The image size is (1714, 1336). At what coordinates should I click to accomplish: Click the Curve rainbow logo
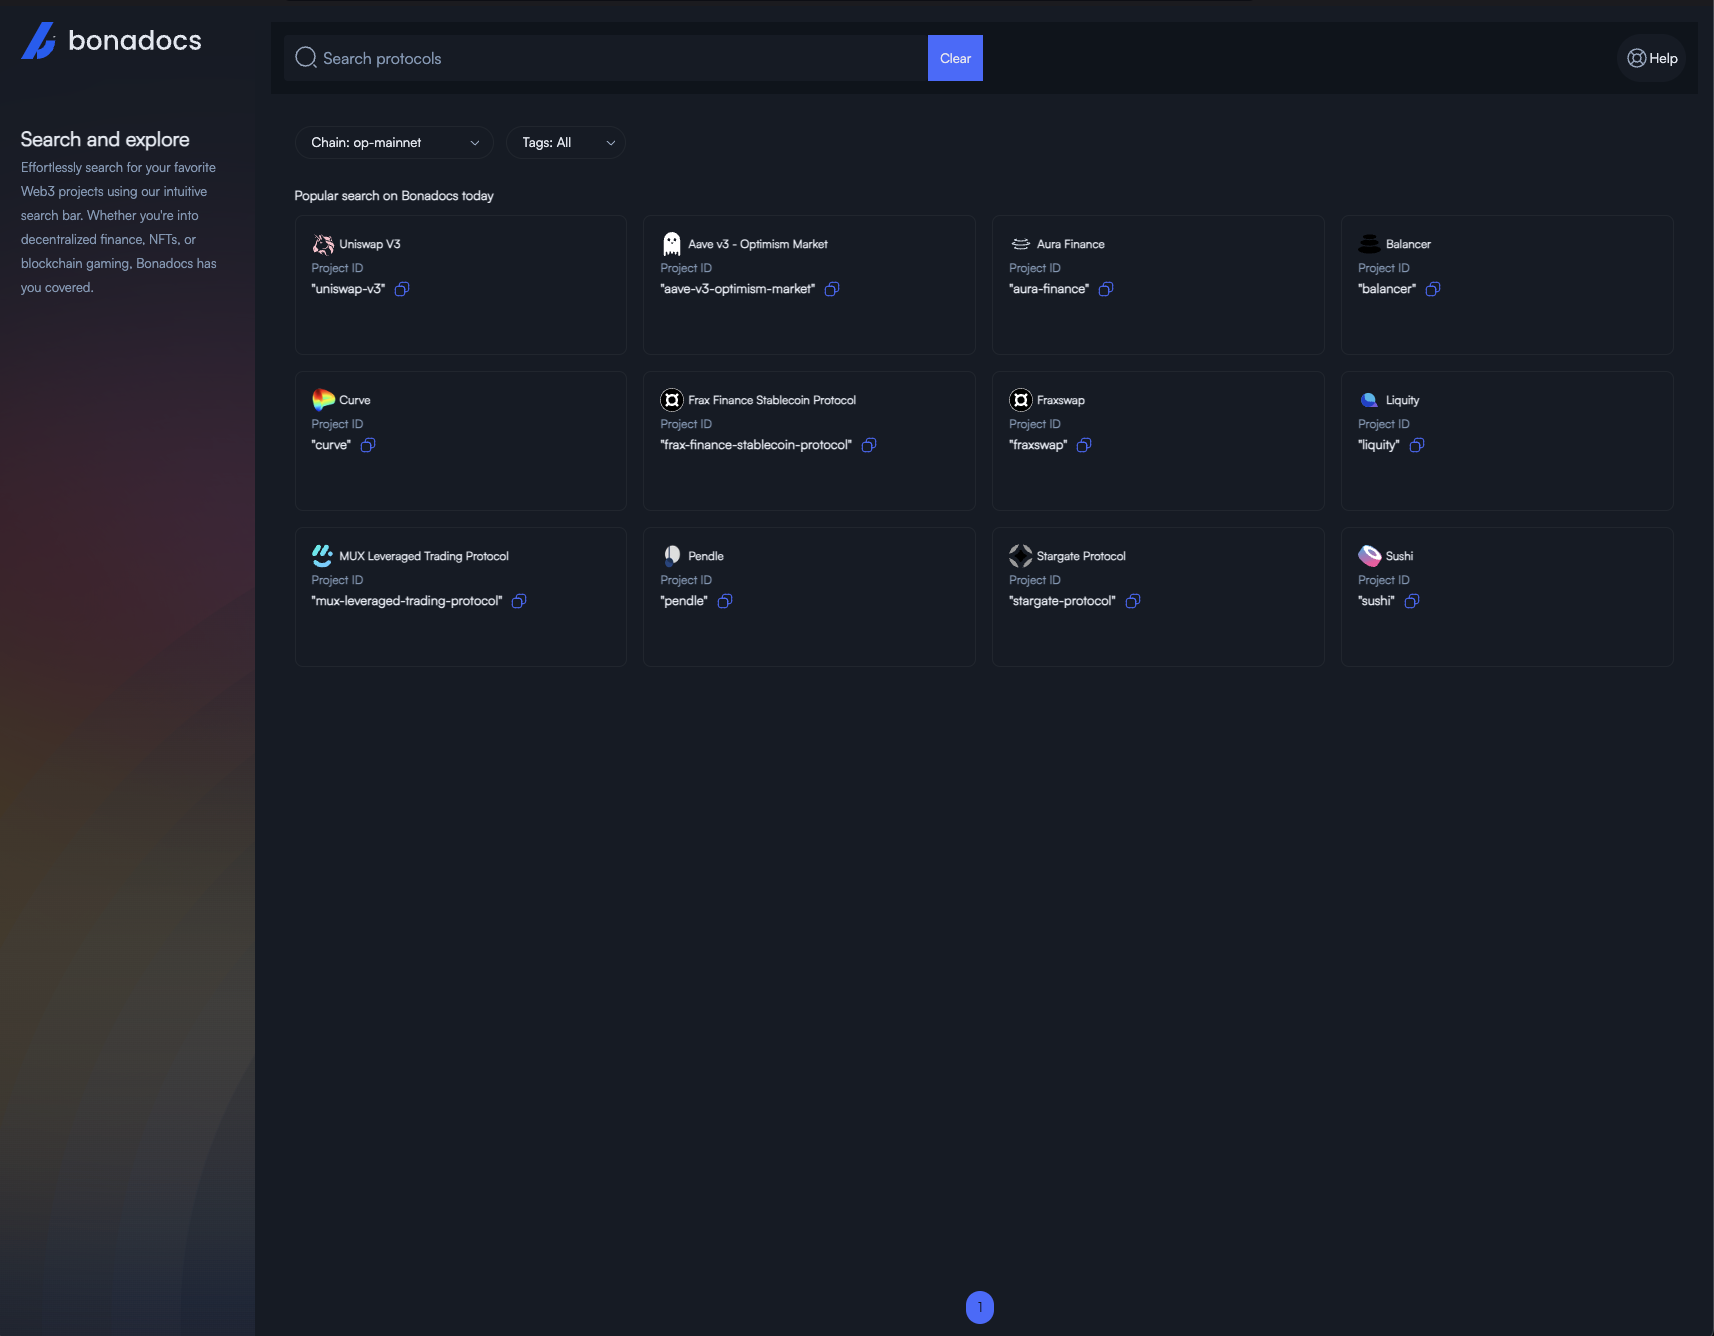pos(323,400)
